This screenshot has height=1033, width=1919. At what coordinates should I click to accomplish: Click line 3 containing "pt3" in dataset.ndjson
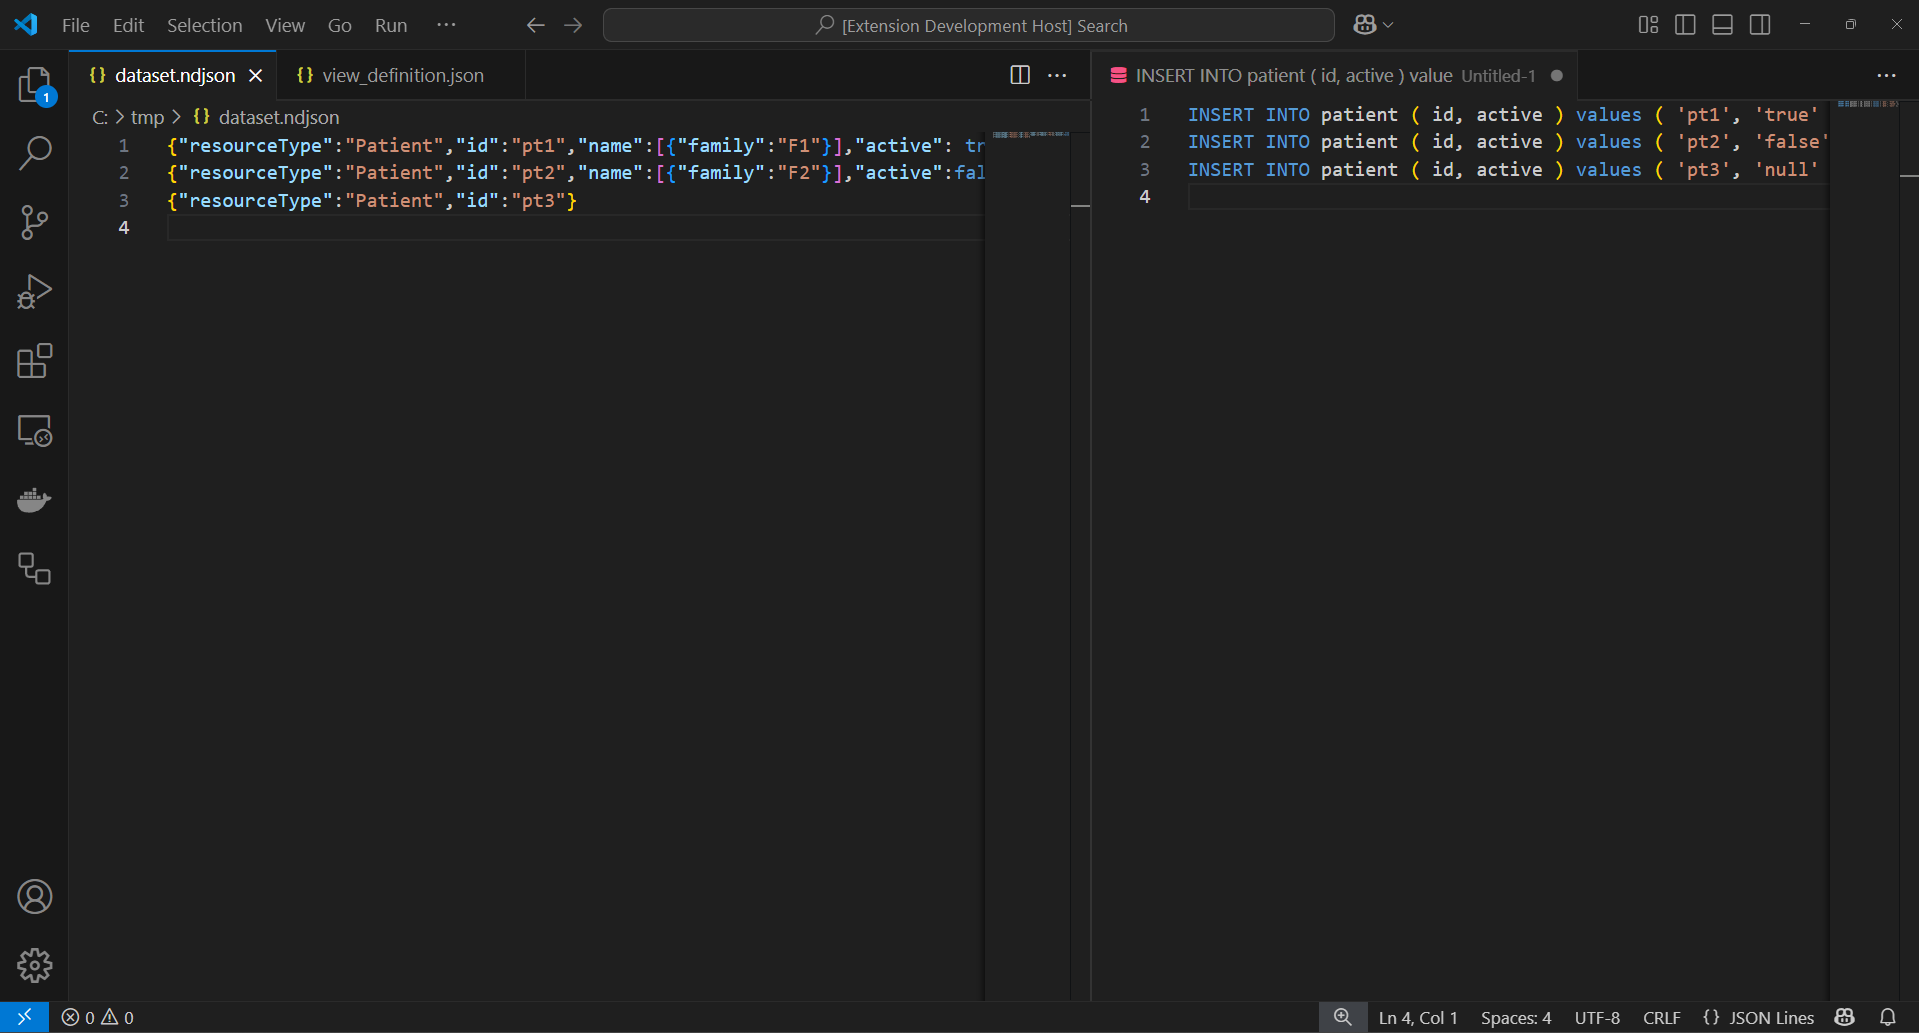pyautogui.click(x=372, y=200)
